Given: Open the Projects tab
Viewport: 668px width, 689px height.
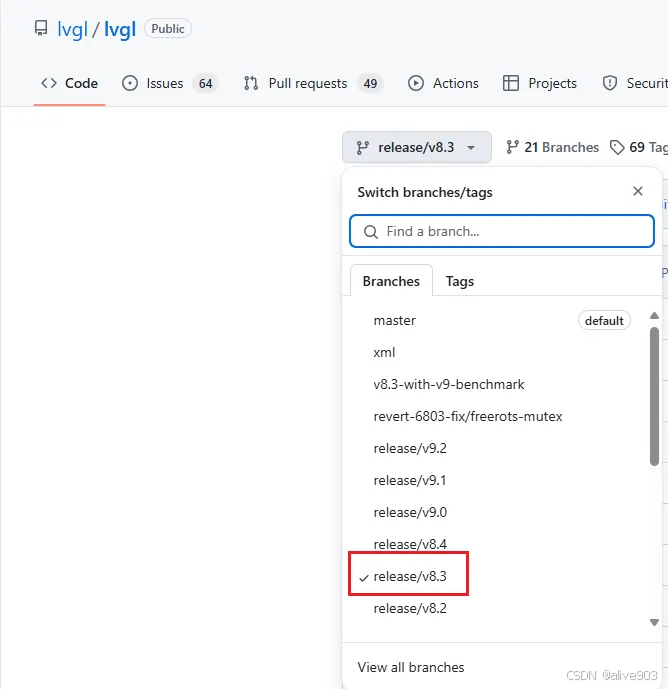Looking at the screenshot, I should pos(540,83).
